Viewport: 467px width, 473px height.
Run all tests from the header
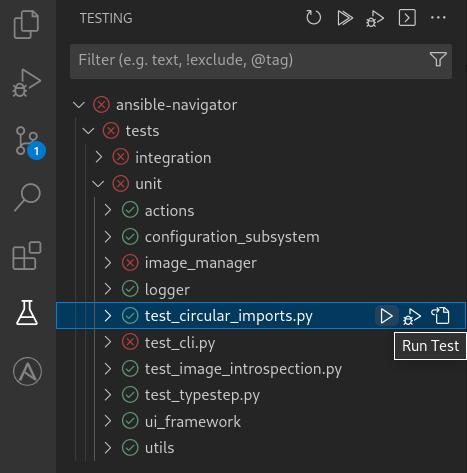click(345, 18)
